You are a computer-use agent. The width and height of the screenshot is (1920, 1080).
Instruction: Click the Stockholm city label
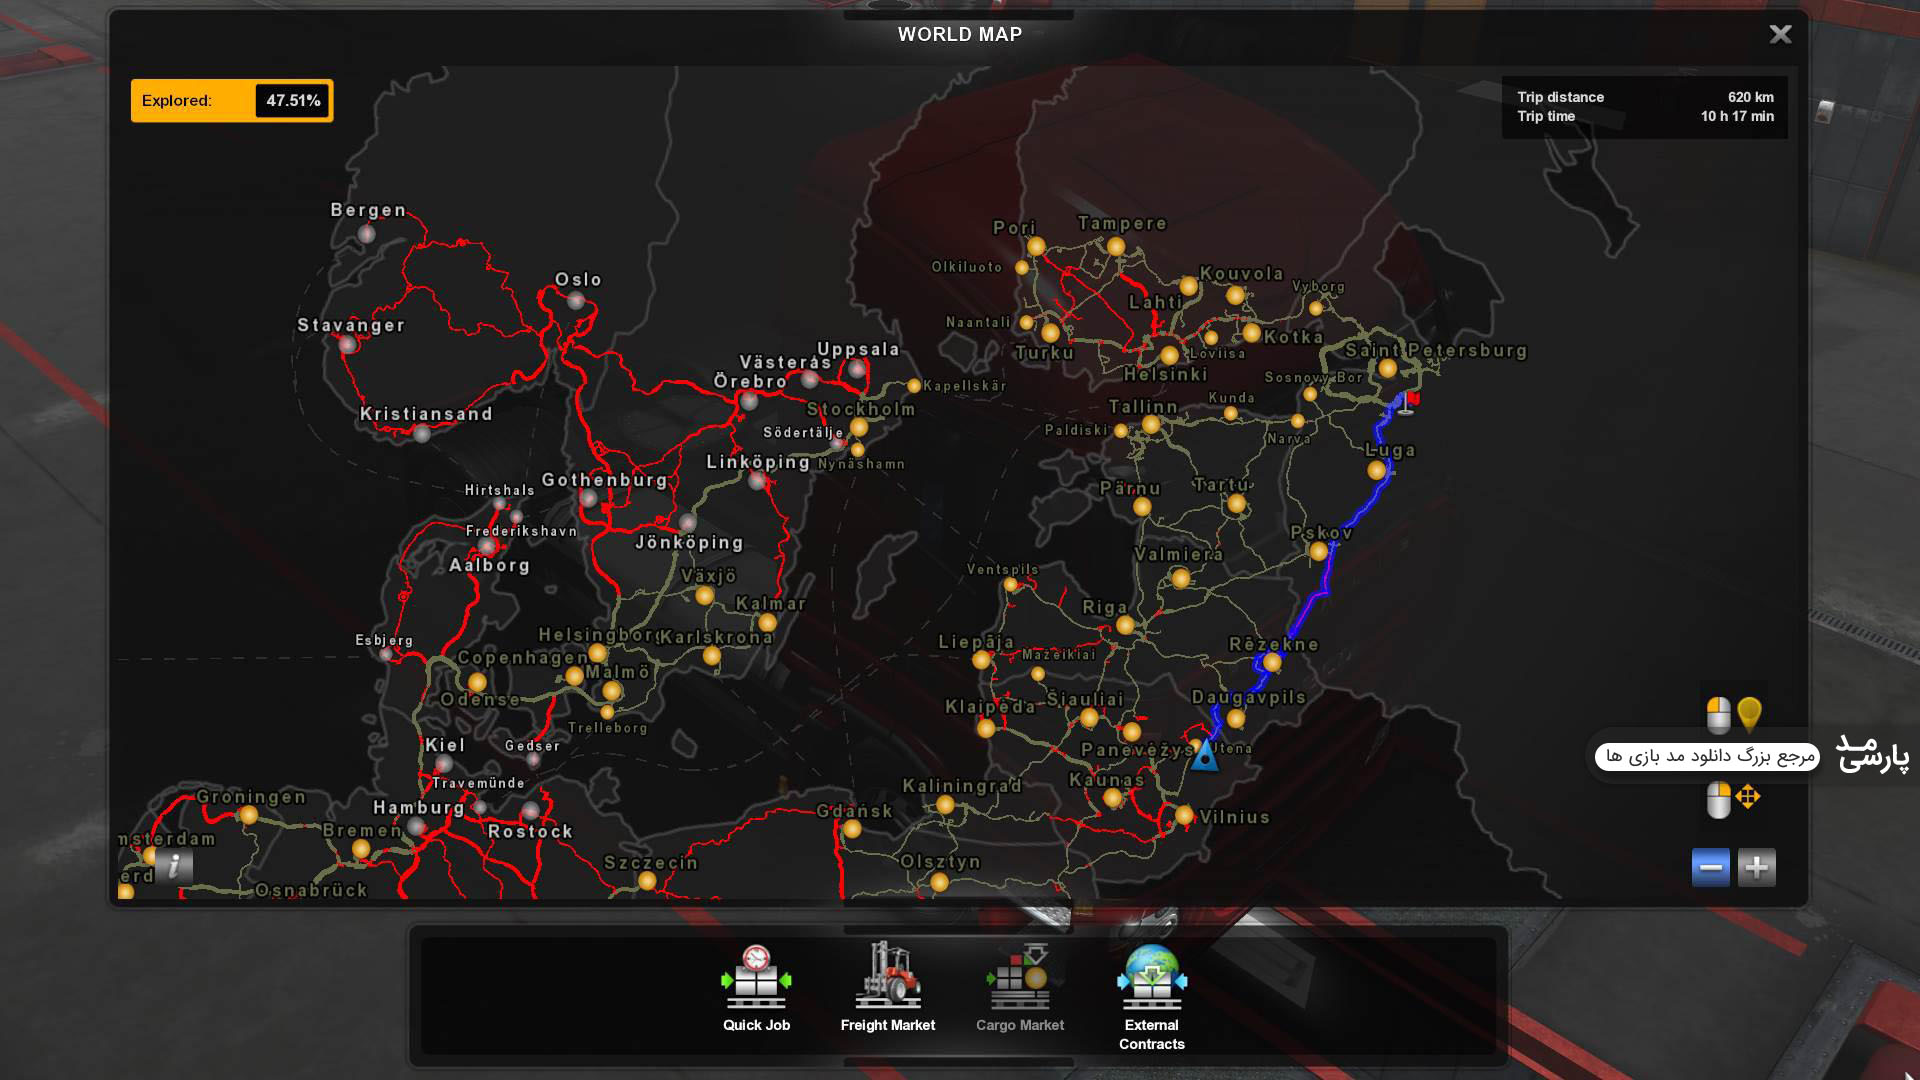pos(861,409)
